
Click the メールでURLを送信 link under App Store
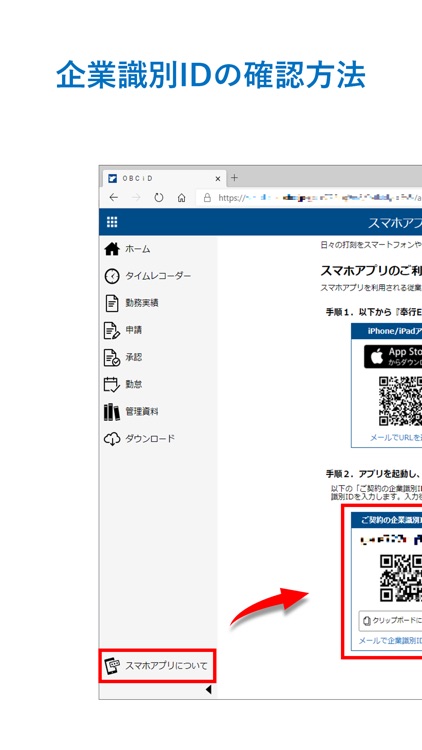[396, 437]
